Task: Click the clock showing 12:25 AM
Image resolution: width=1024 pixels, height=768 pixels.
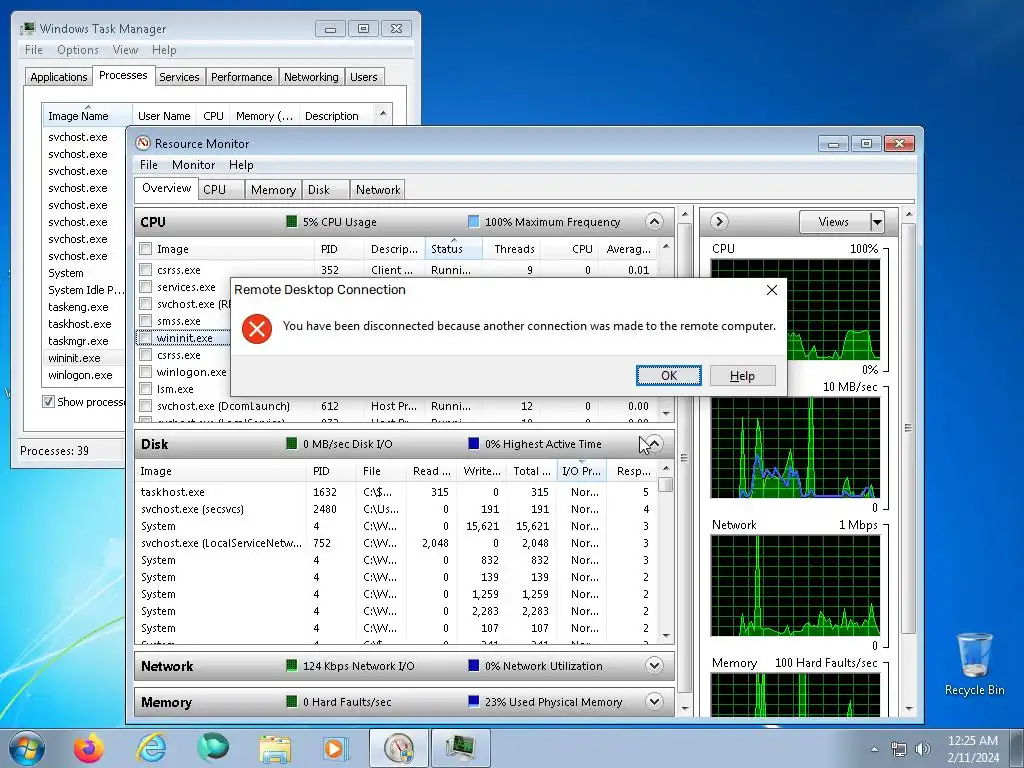Action: (x=972, y=741)
